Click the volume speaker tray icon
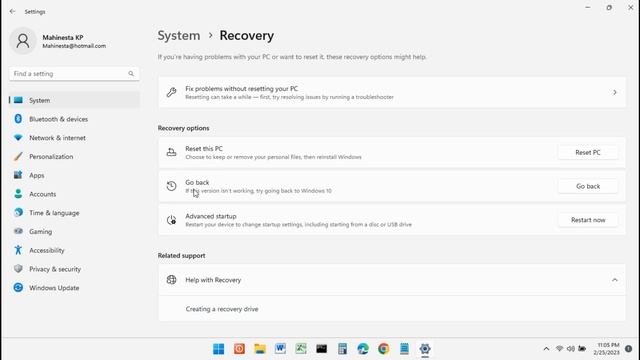The image size is (640, 360). [x=571, y=349]
